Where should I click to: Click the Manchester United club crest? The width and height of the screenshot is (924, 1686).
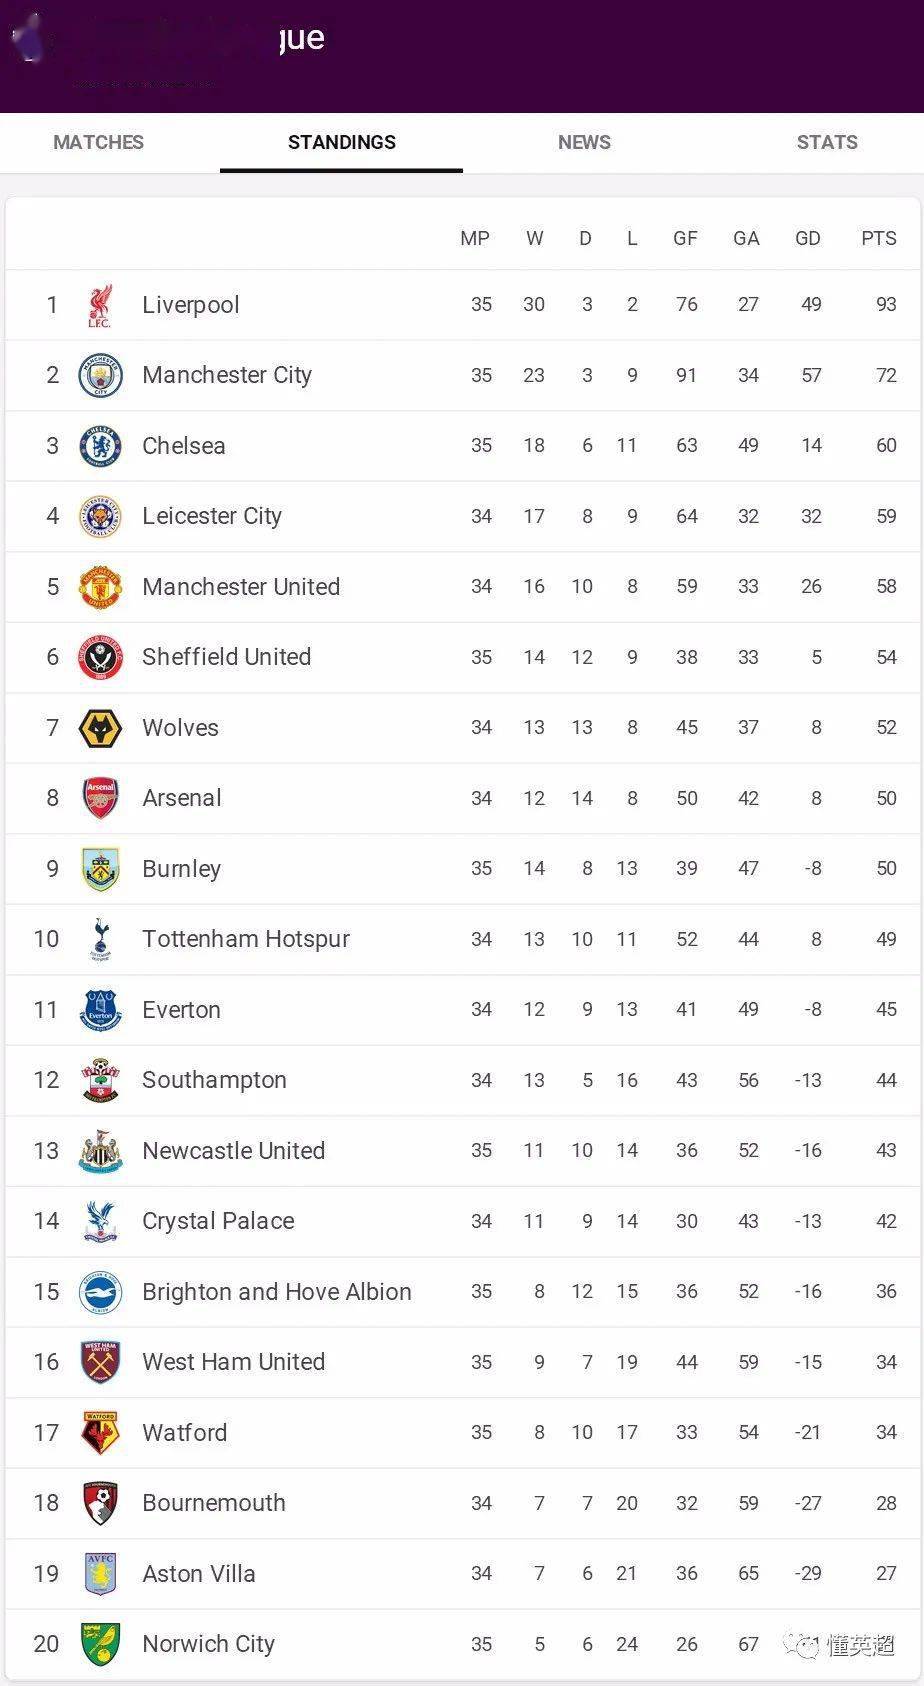point(100,587)
